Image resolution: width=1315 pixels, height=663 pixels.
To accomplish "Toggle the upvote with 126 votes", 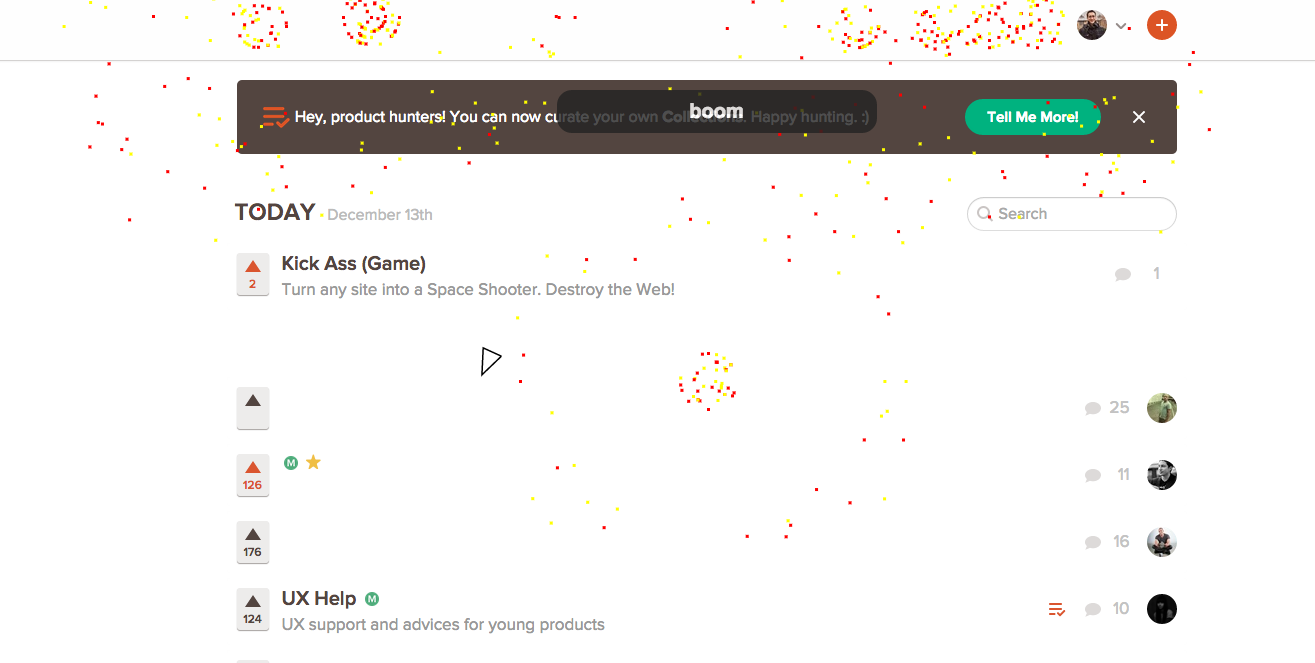I will tap(253, 475).
